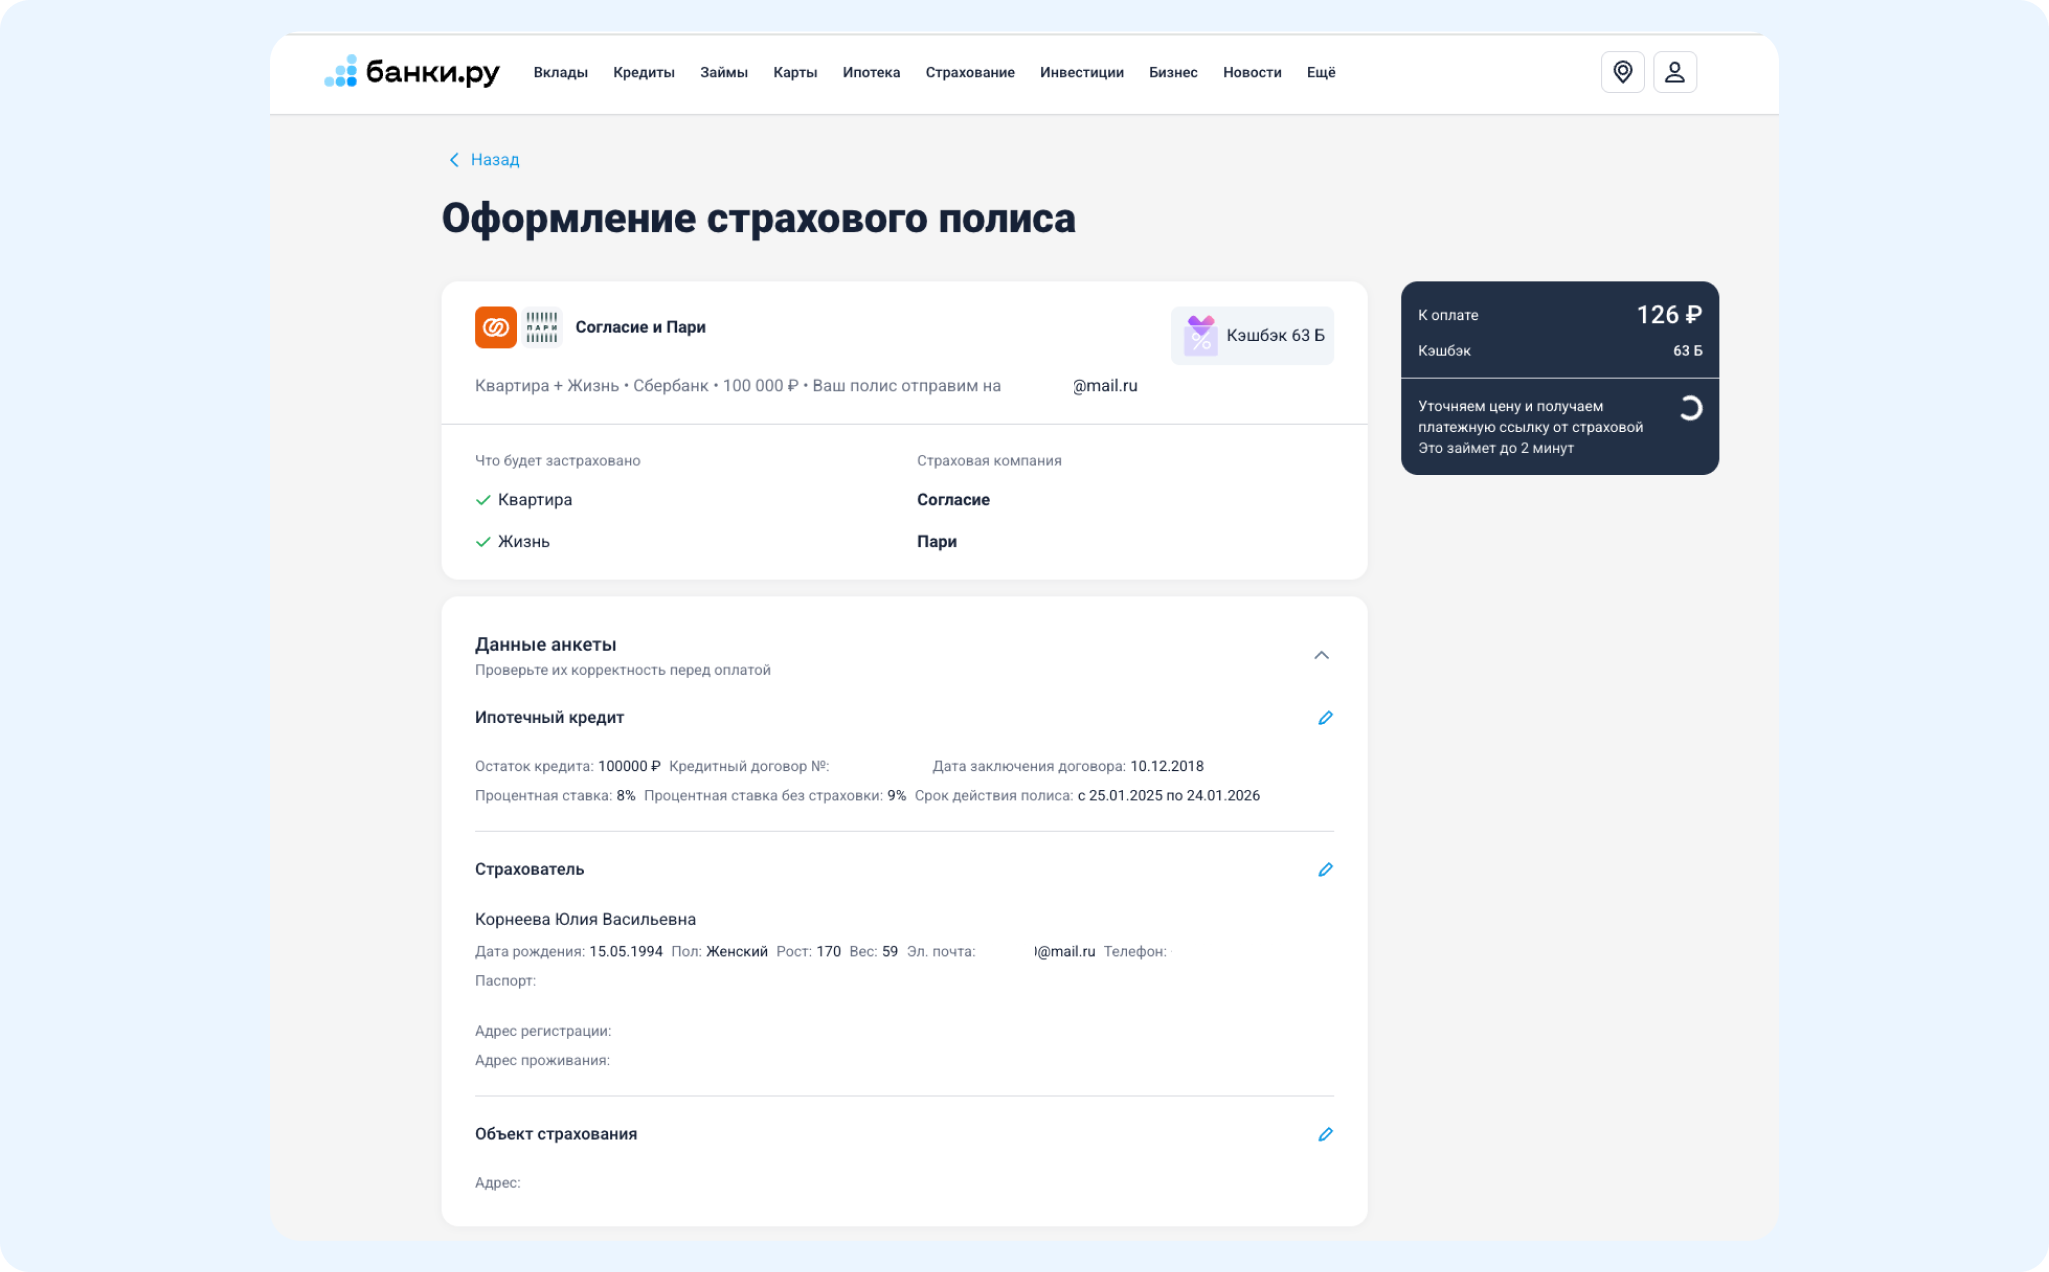The width and height of the screenshot is (2049, 1272).
Task: Collapse the Данные анкеты section
Action: click(1321, 655)
